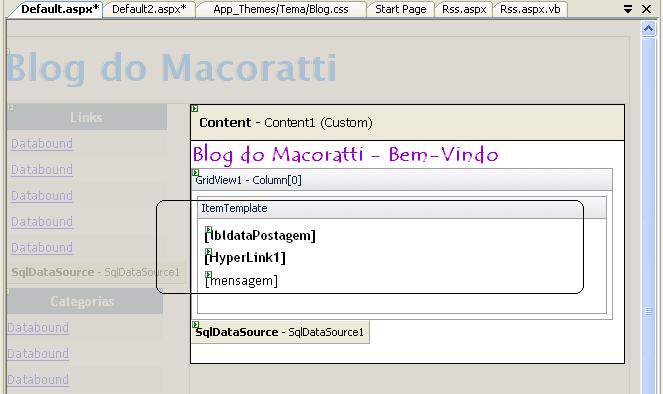663x394 pixels.
Task: Open smart tag glyph on Content1 control
Action: [195, 109]
